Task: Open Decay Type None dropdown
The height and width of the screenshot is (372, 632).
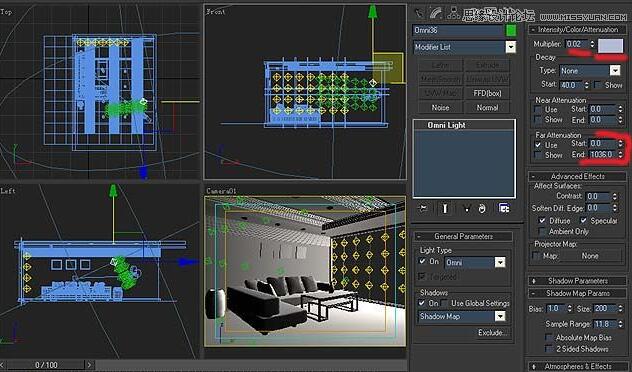Action: pyautogui.click(x=615, y=71)
